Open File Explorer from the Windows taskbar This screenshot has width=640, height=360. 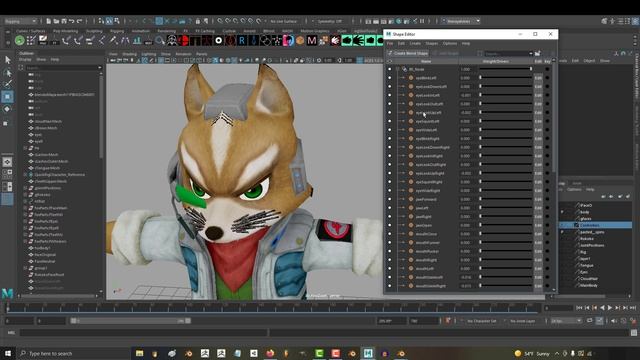tap(140, 353)
